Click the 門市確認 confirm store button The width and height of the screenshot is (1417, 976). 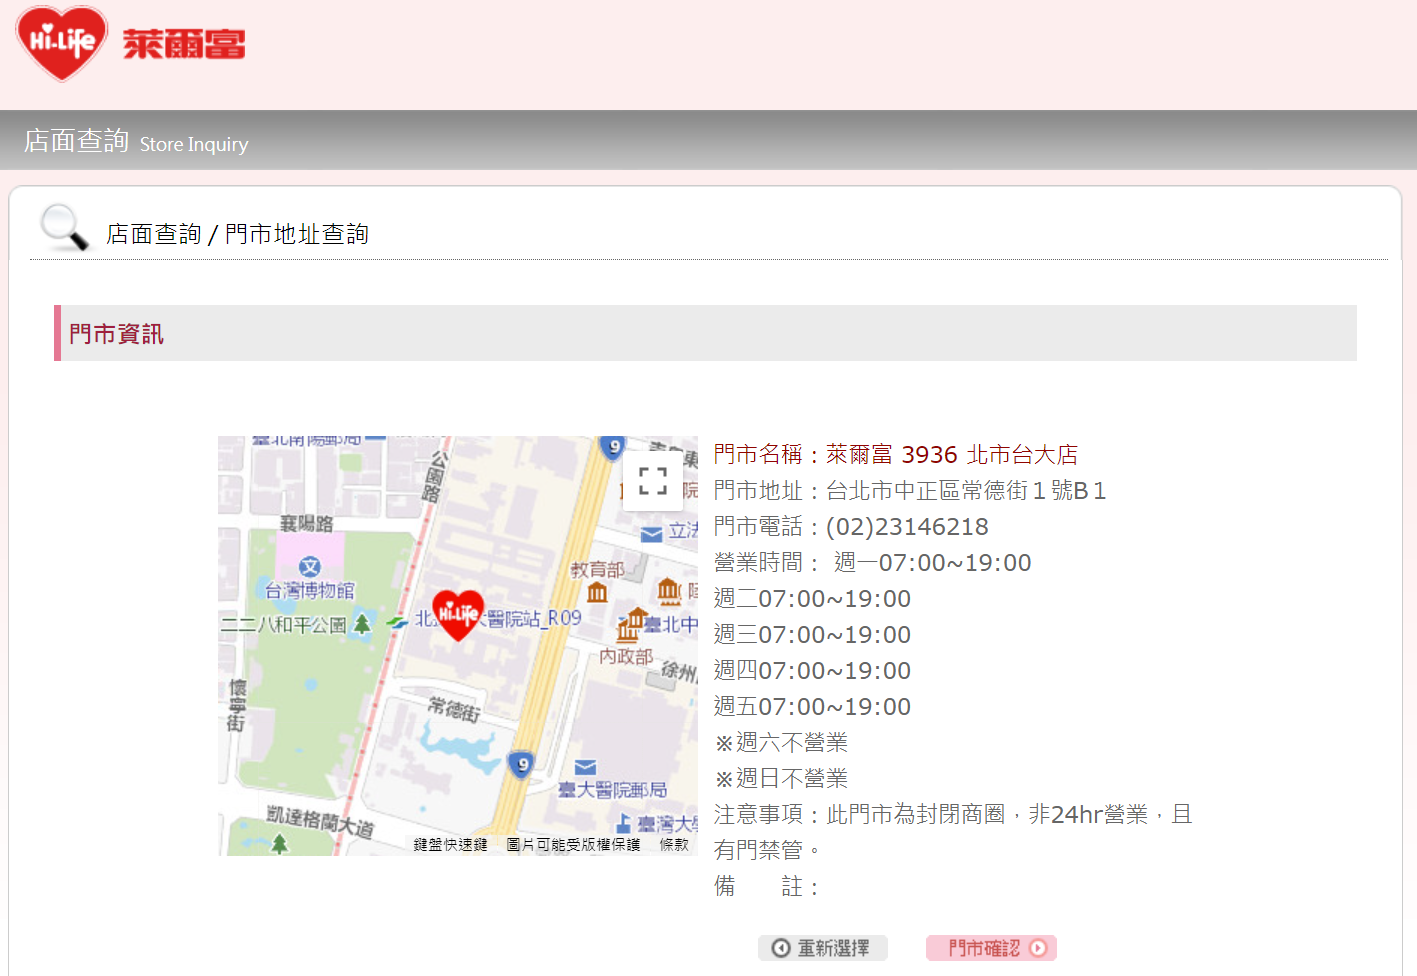point(991,948)
